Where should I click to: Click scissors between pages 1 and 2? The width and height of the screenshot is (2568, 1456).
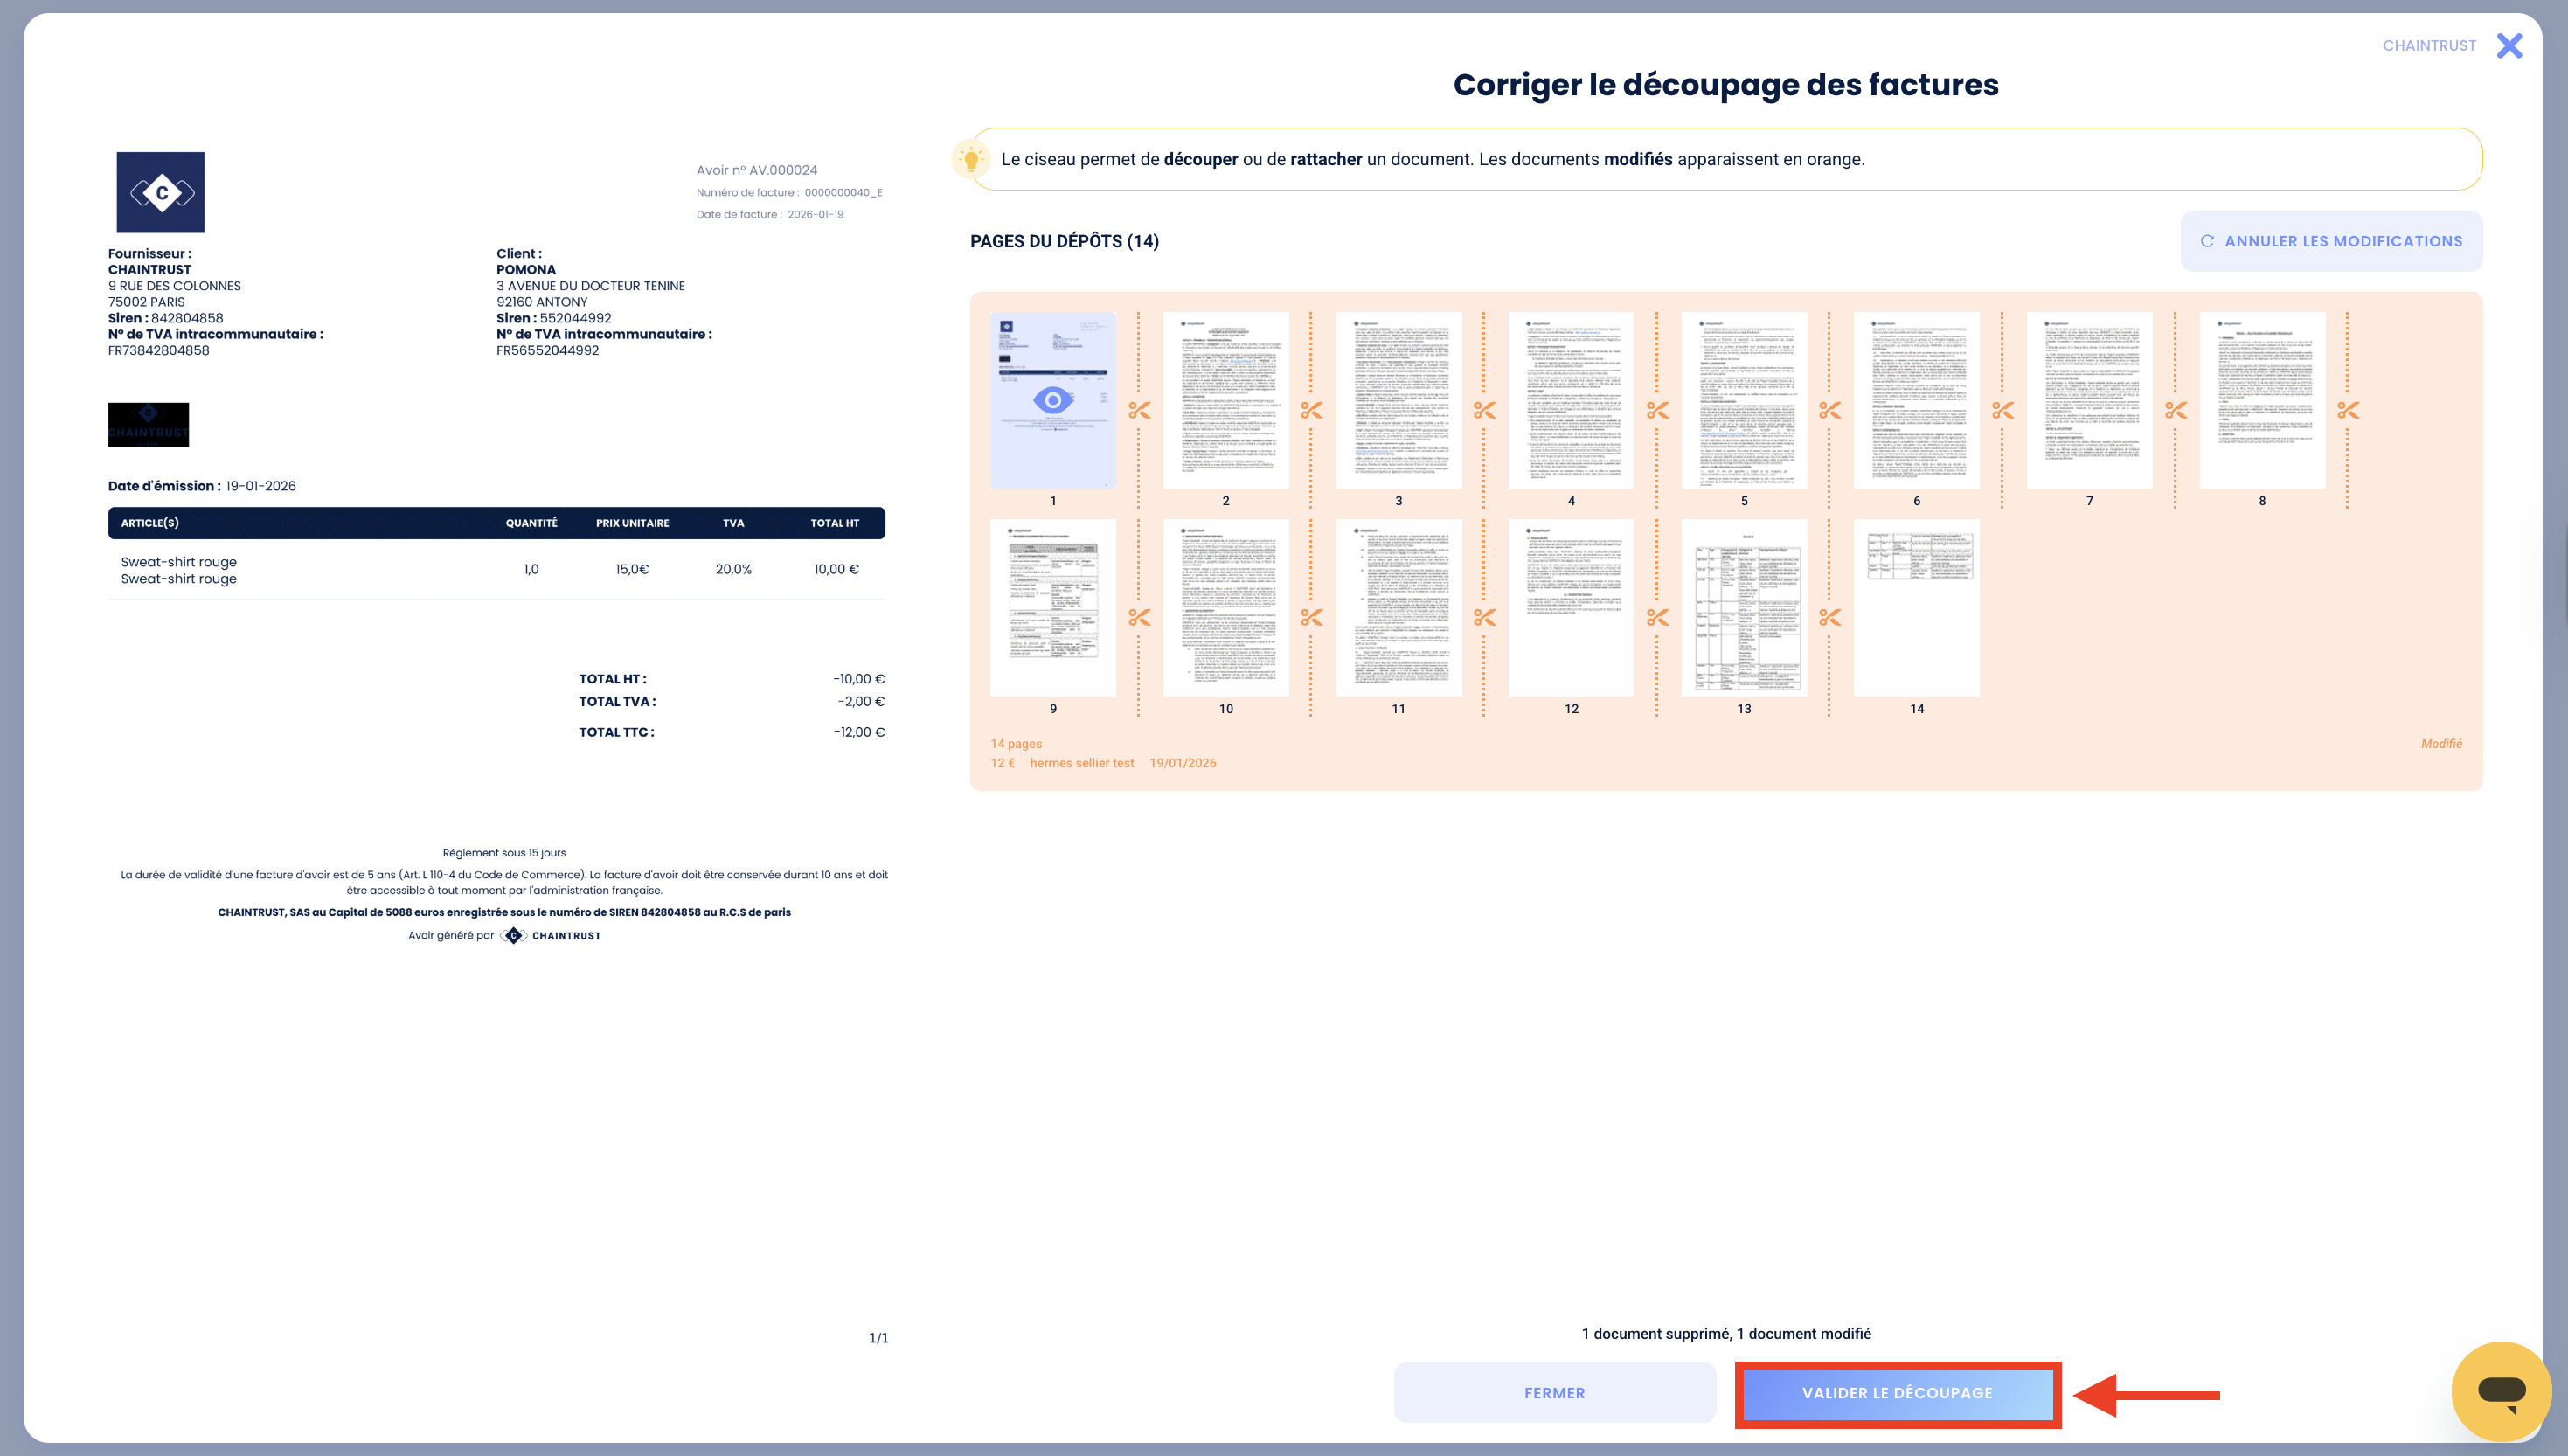coord(1139,410)
